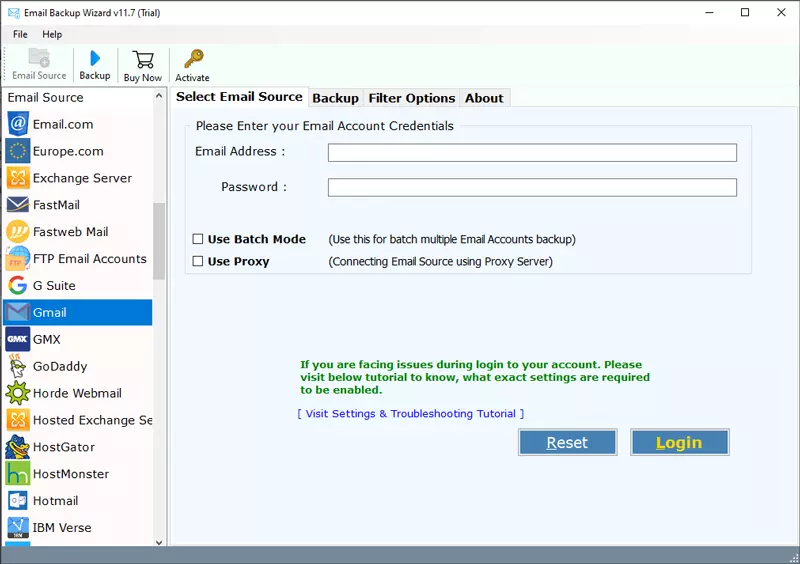Image resolution: width=800 pixels, height=564 pixels.
Task: Click the Activate key icon
Action: (x=193, y=59)
